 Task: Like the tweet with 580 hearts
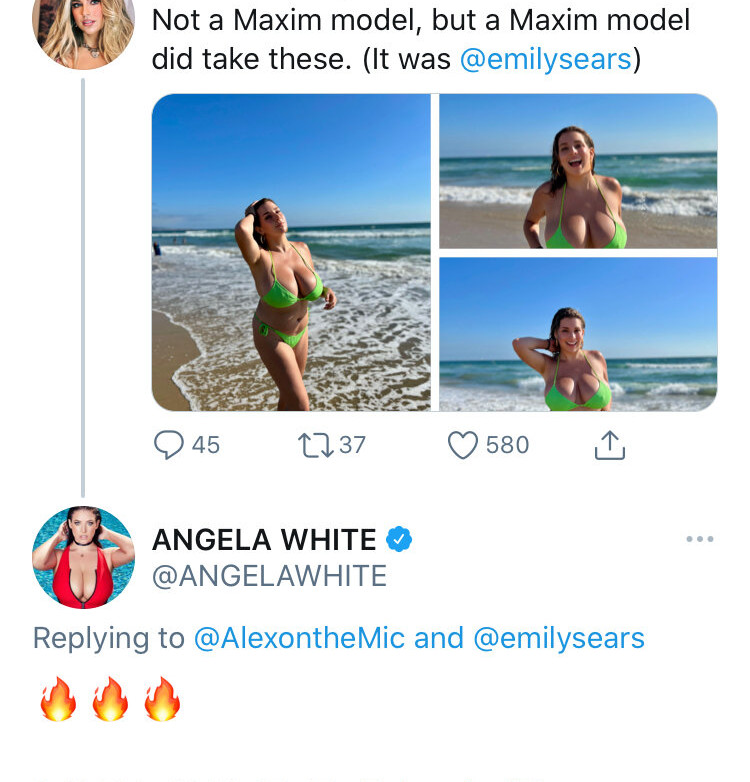tap(462, 445)
